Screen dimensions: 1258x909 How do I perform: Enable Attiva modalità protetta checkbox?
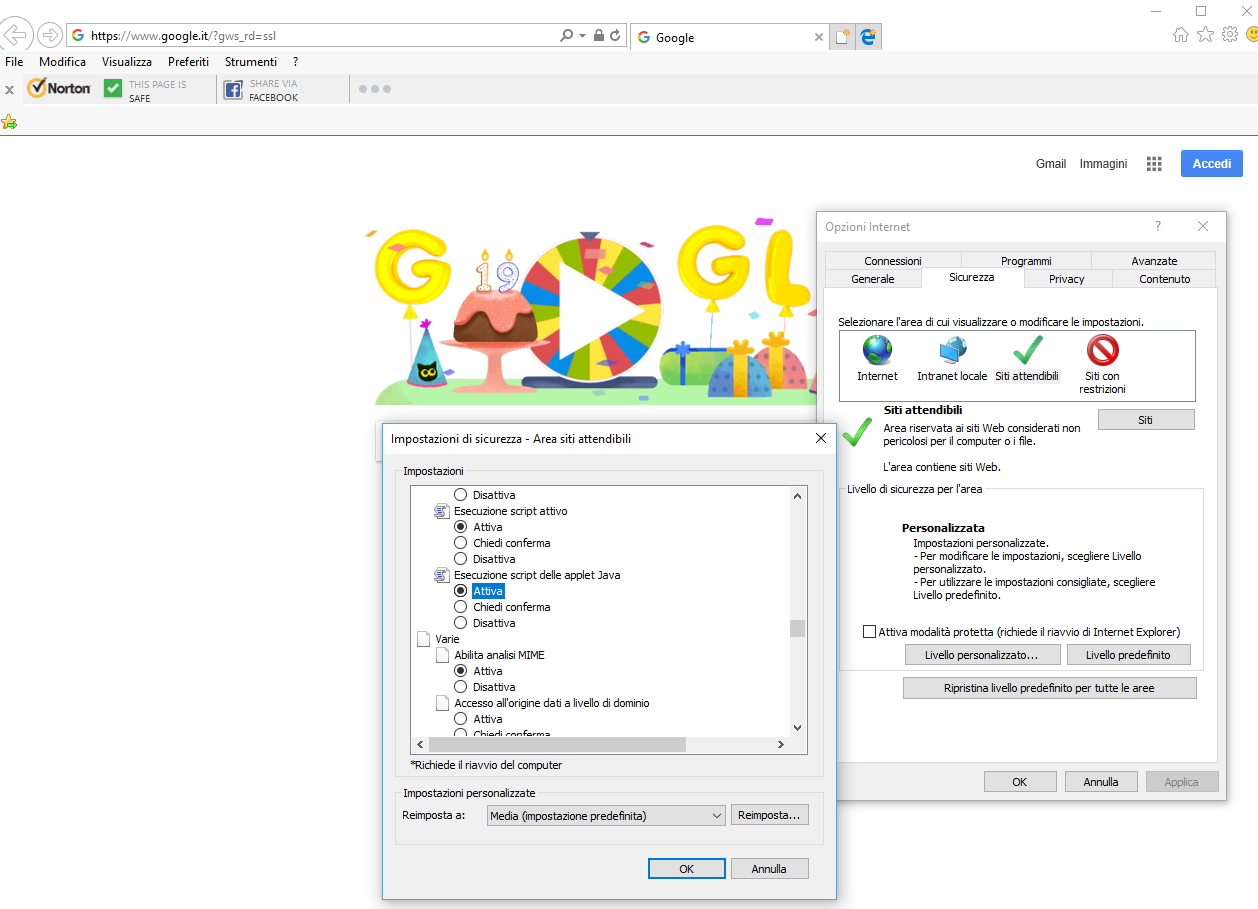(x=869, y=632)
